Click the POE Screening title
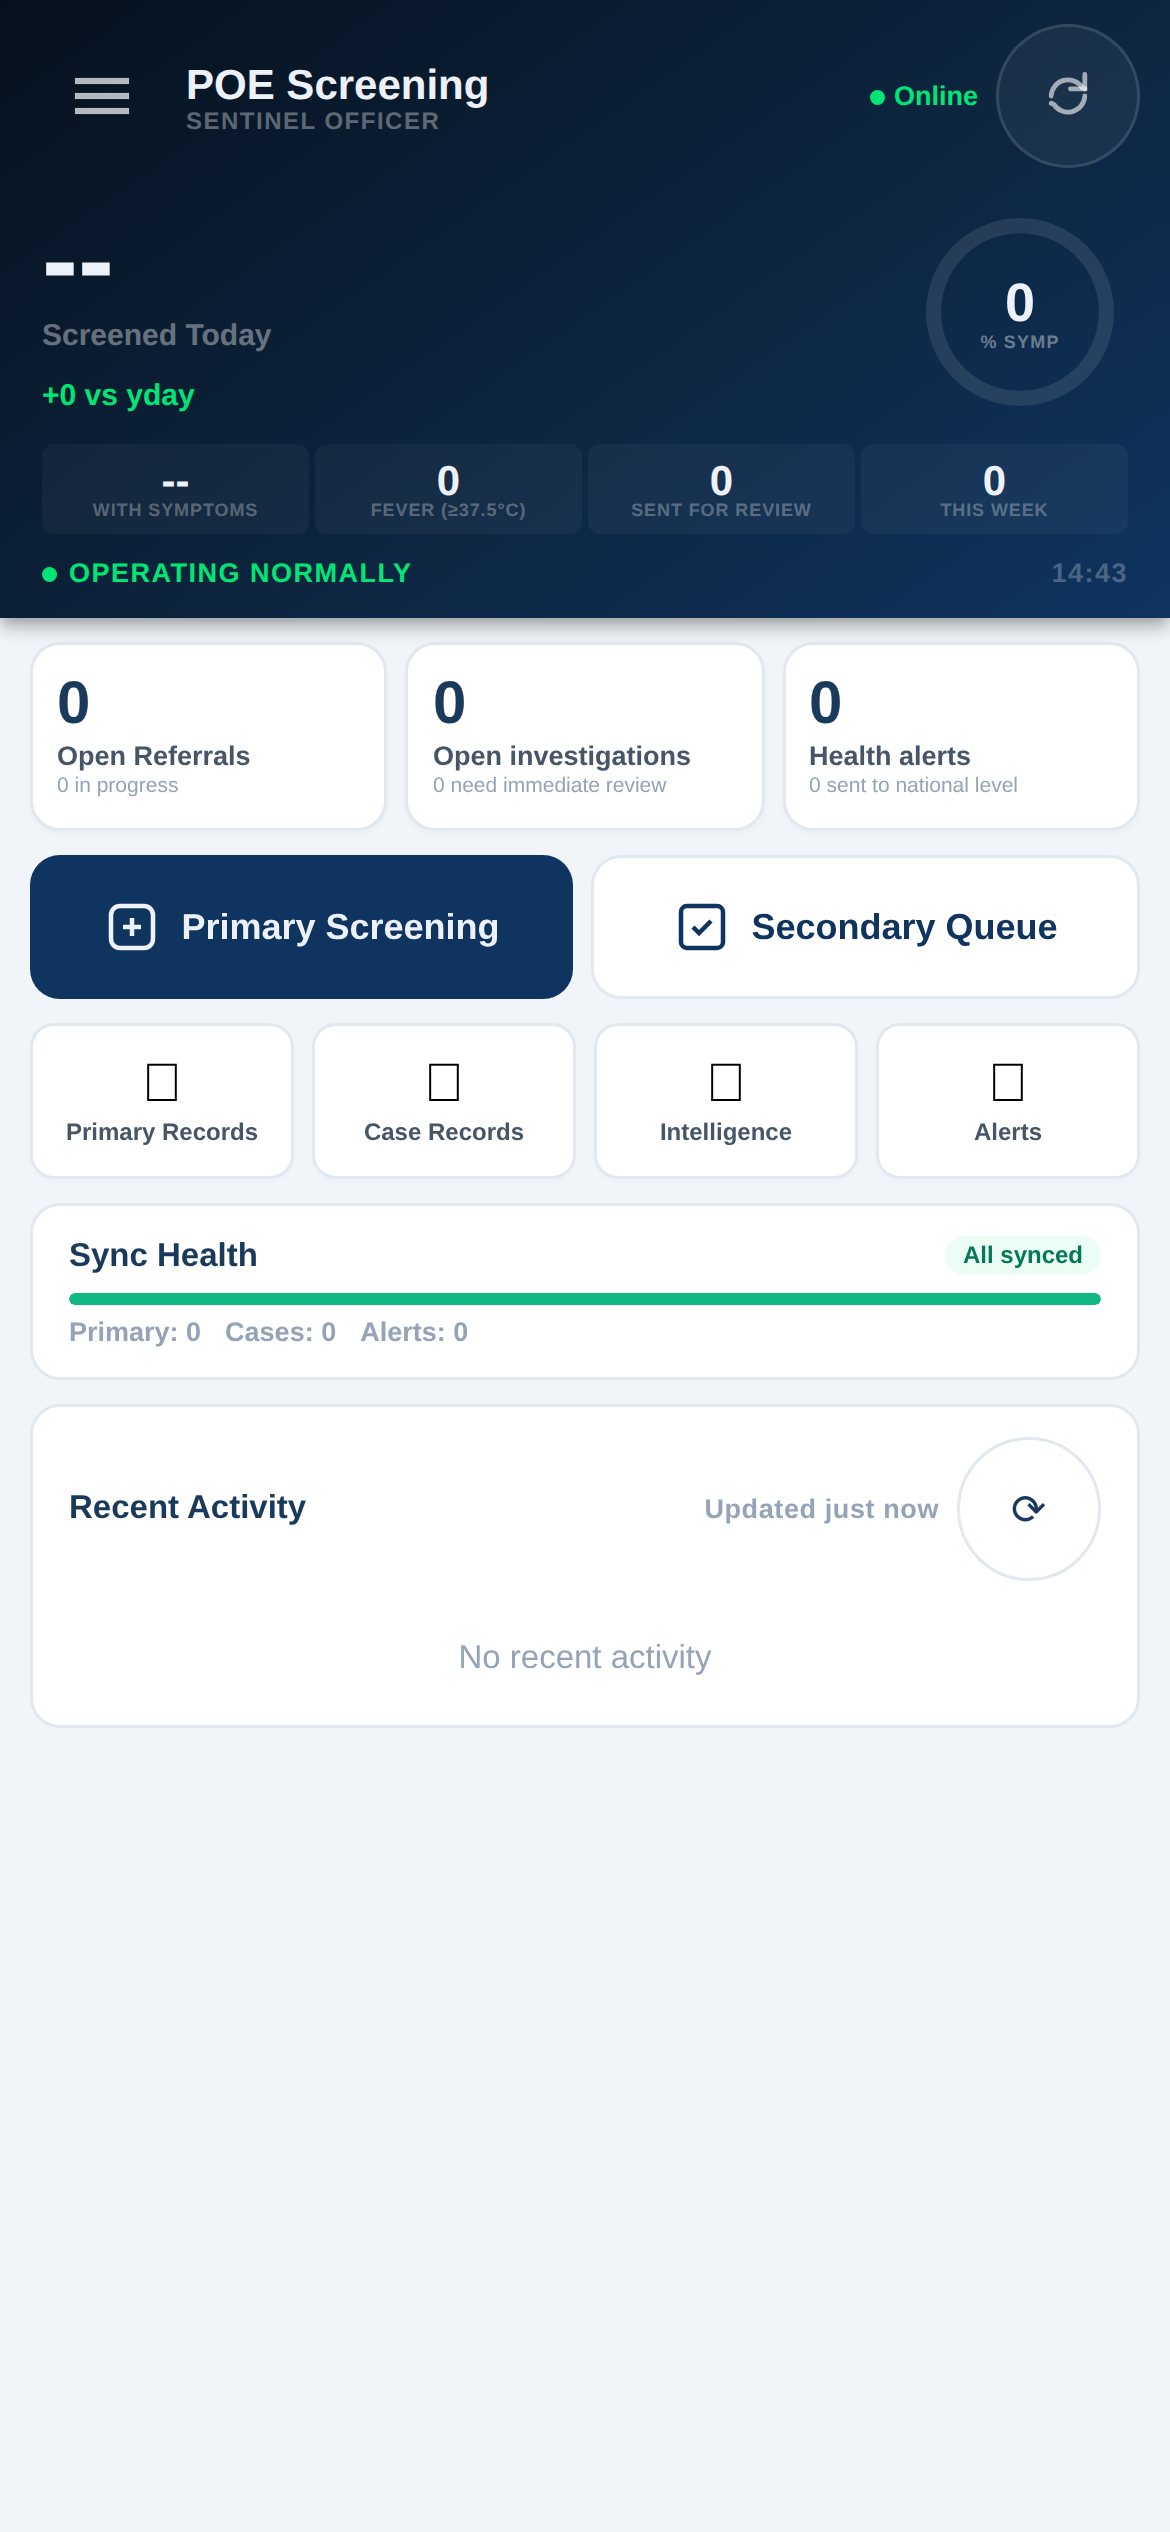Screen dimensions: 1170x2532 click(337, 85)
